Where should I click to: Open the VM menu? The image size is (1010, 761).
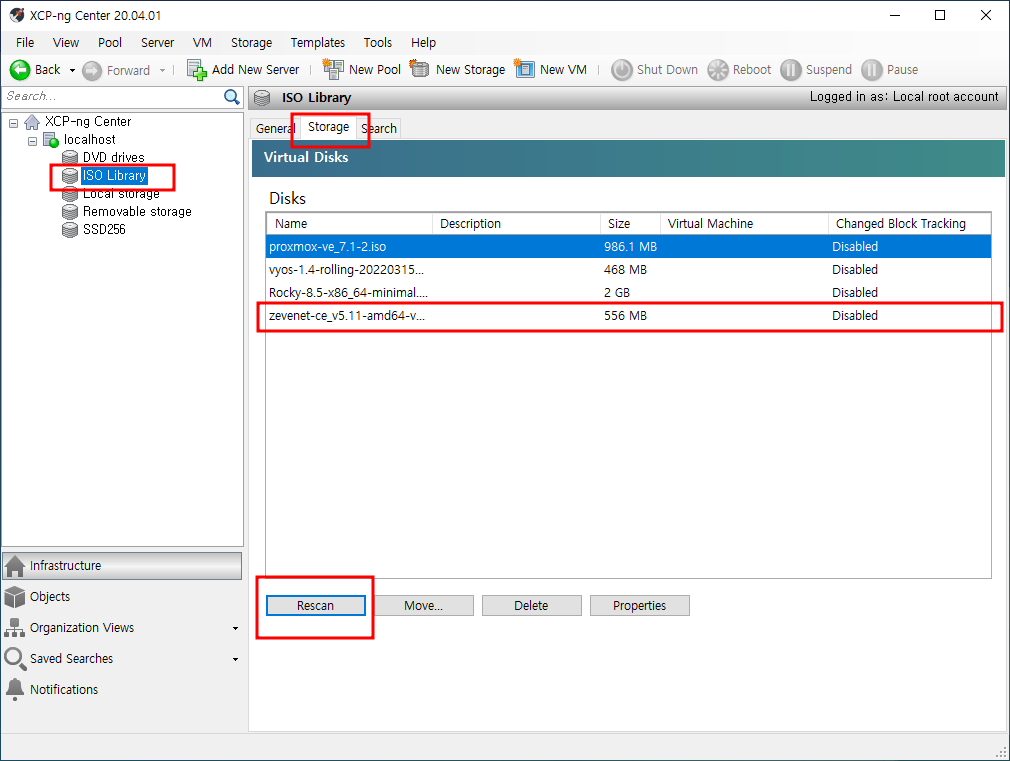click(202, 43)
